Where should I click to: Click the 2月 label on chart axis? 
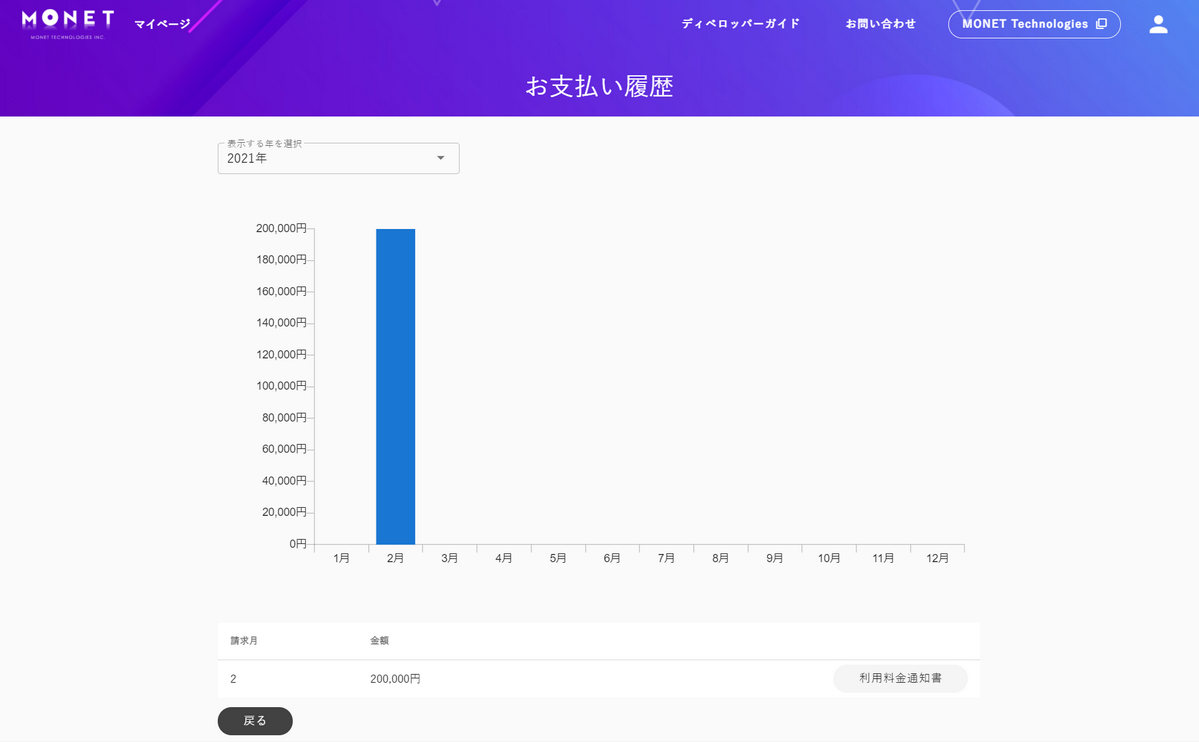[x=395, y=558]
